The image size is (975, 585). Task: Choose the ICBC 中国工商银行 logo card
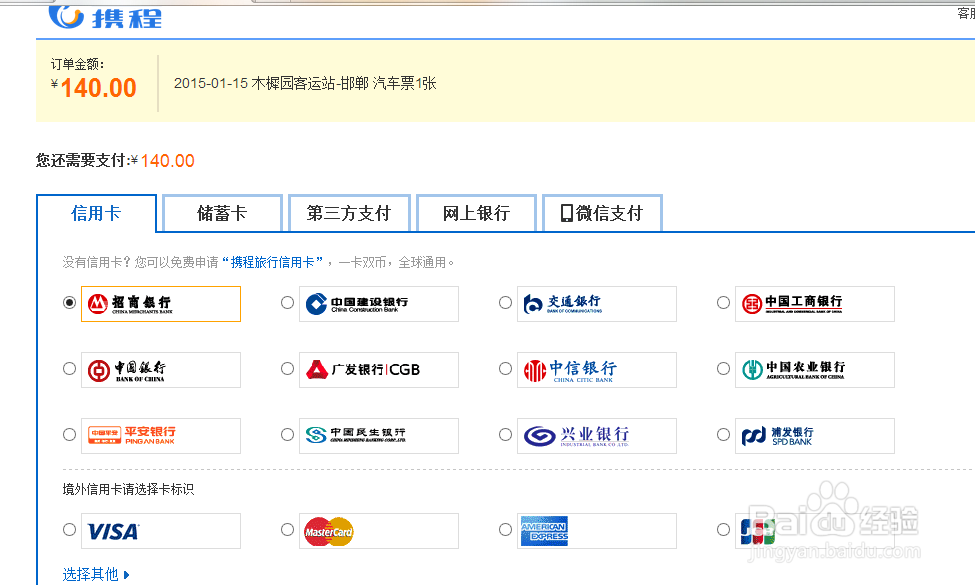[815, 304]
